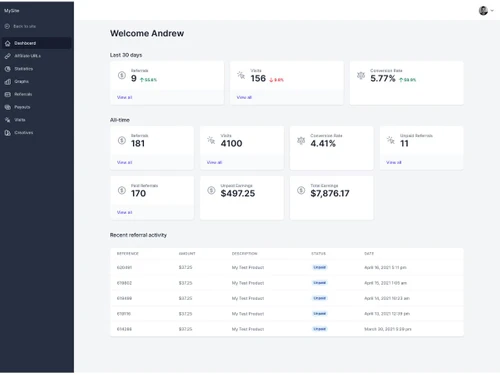Click the Creatives sidebar icon
Viewport: 500px width, 375px height.
(7, 133)
